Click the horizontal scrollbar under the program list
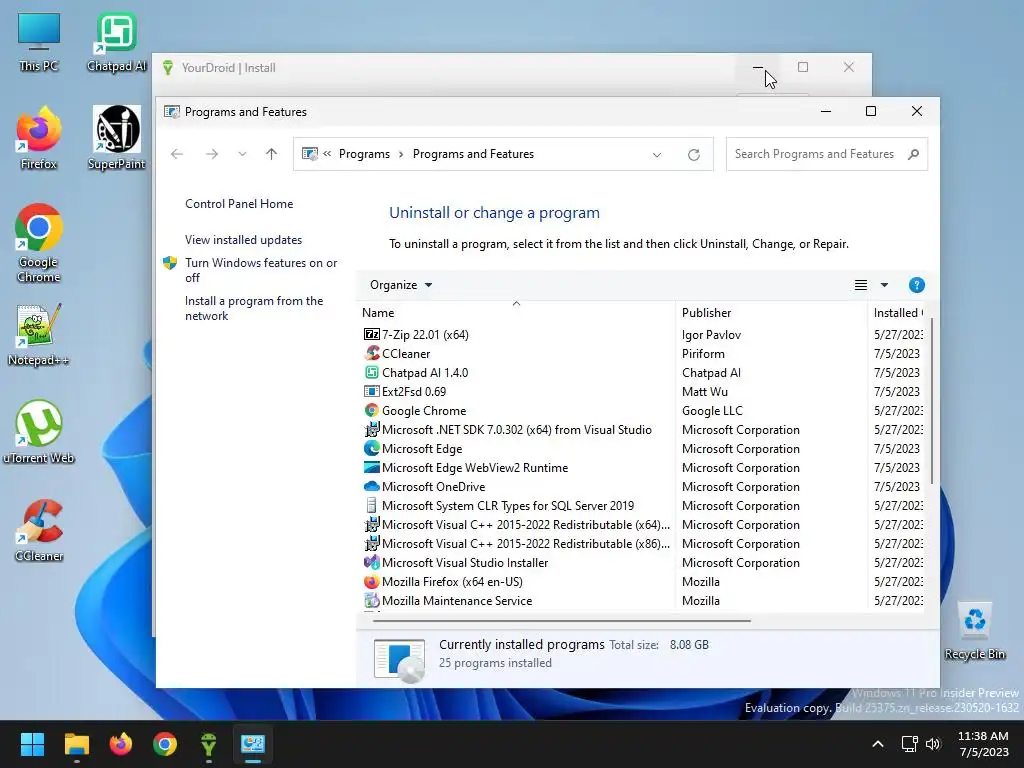Viewport: 1024px width, 768px height. point(562,620)
